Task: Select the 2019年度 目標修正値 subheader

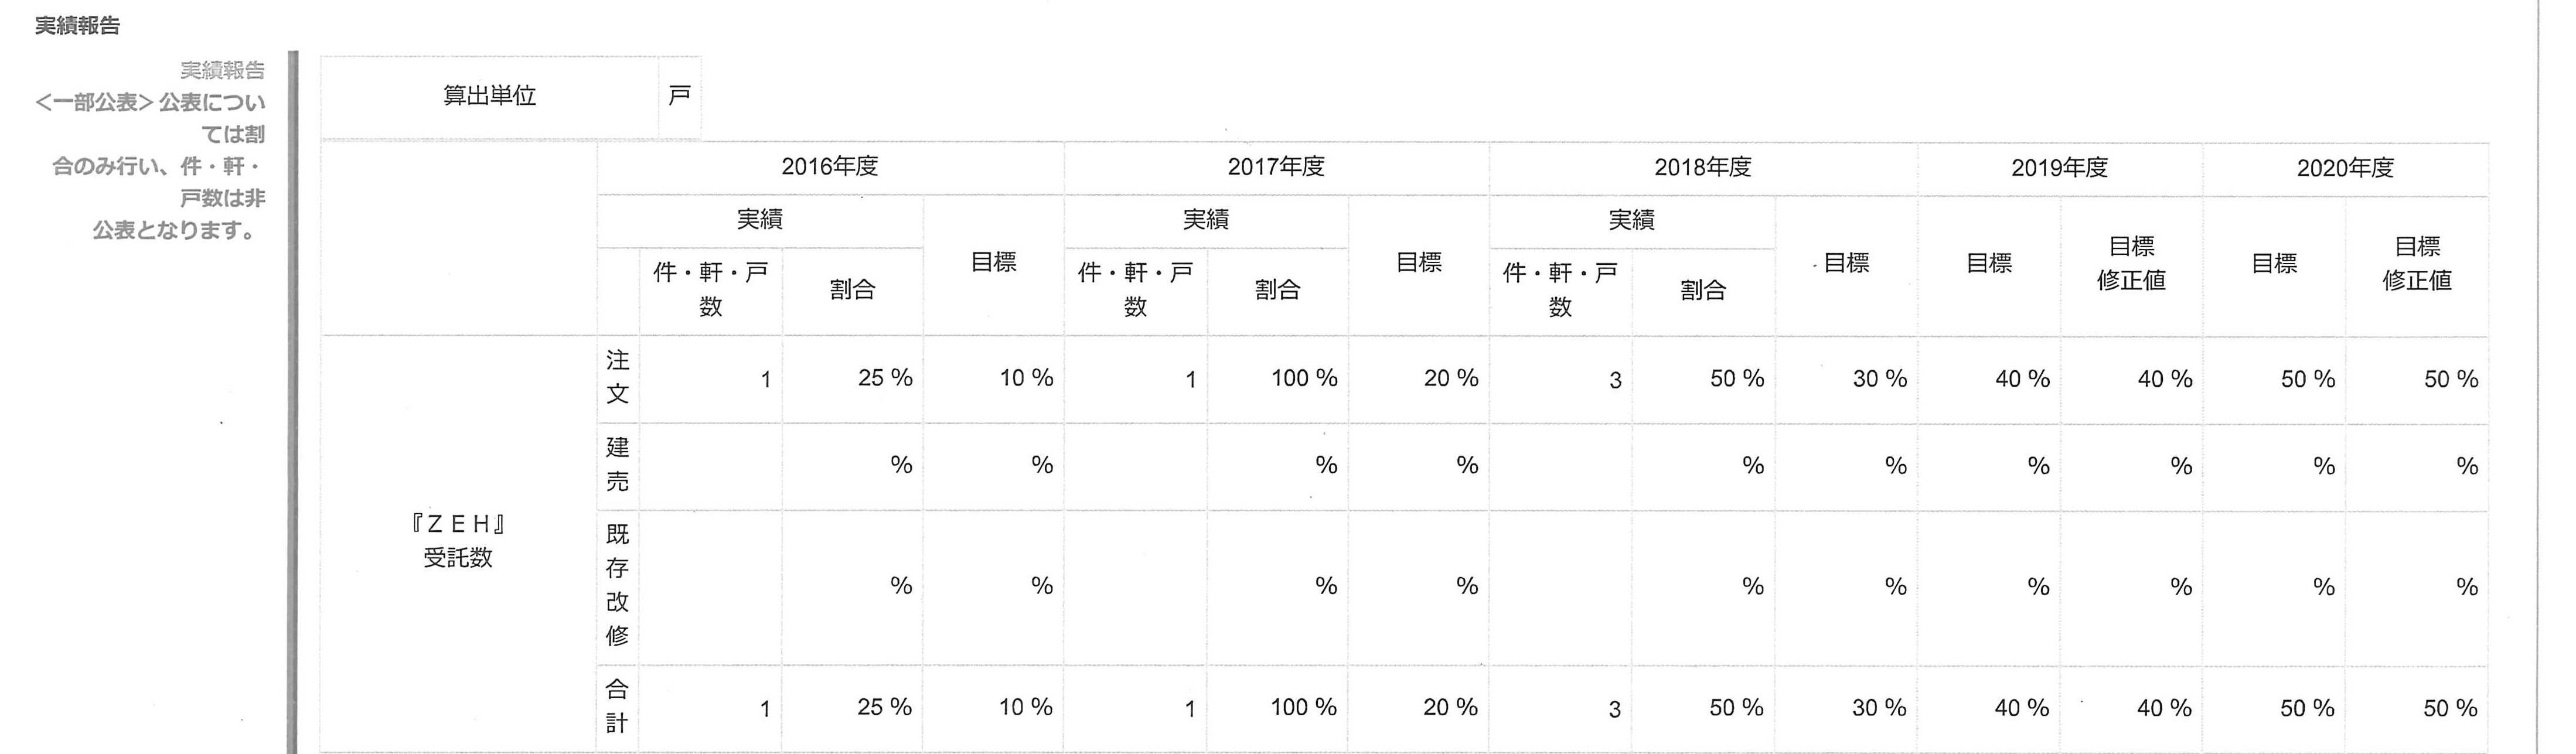Action: pos(2131,264)
